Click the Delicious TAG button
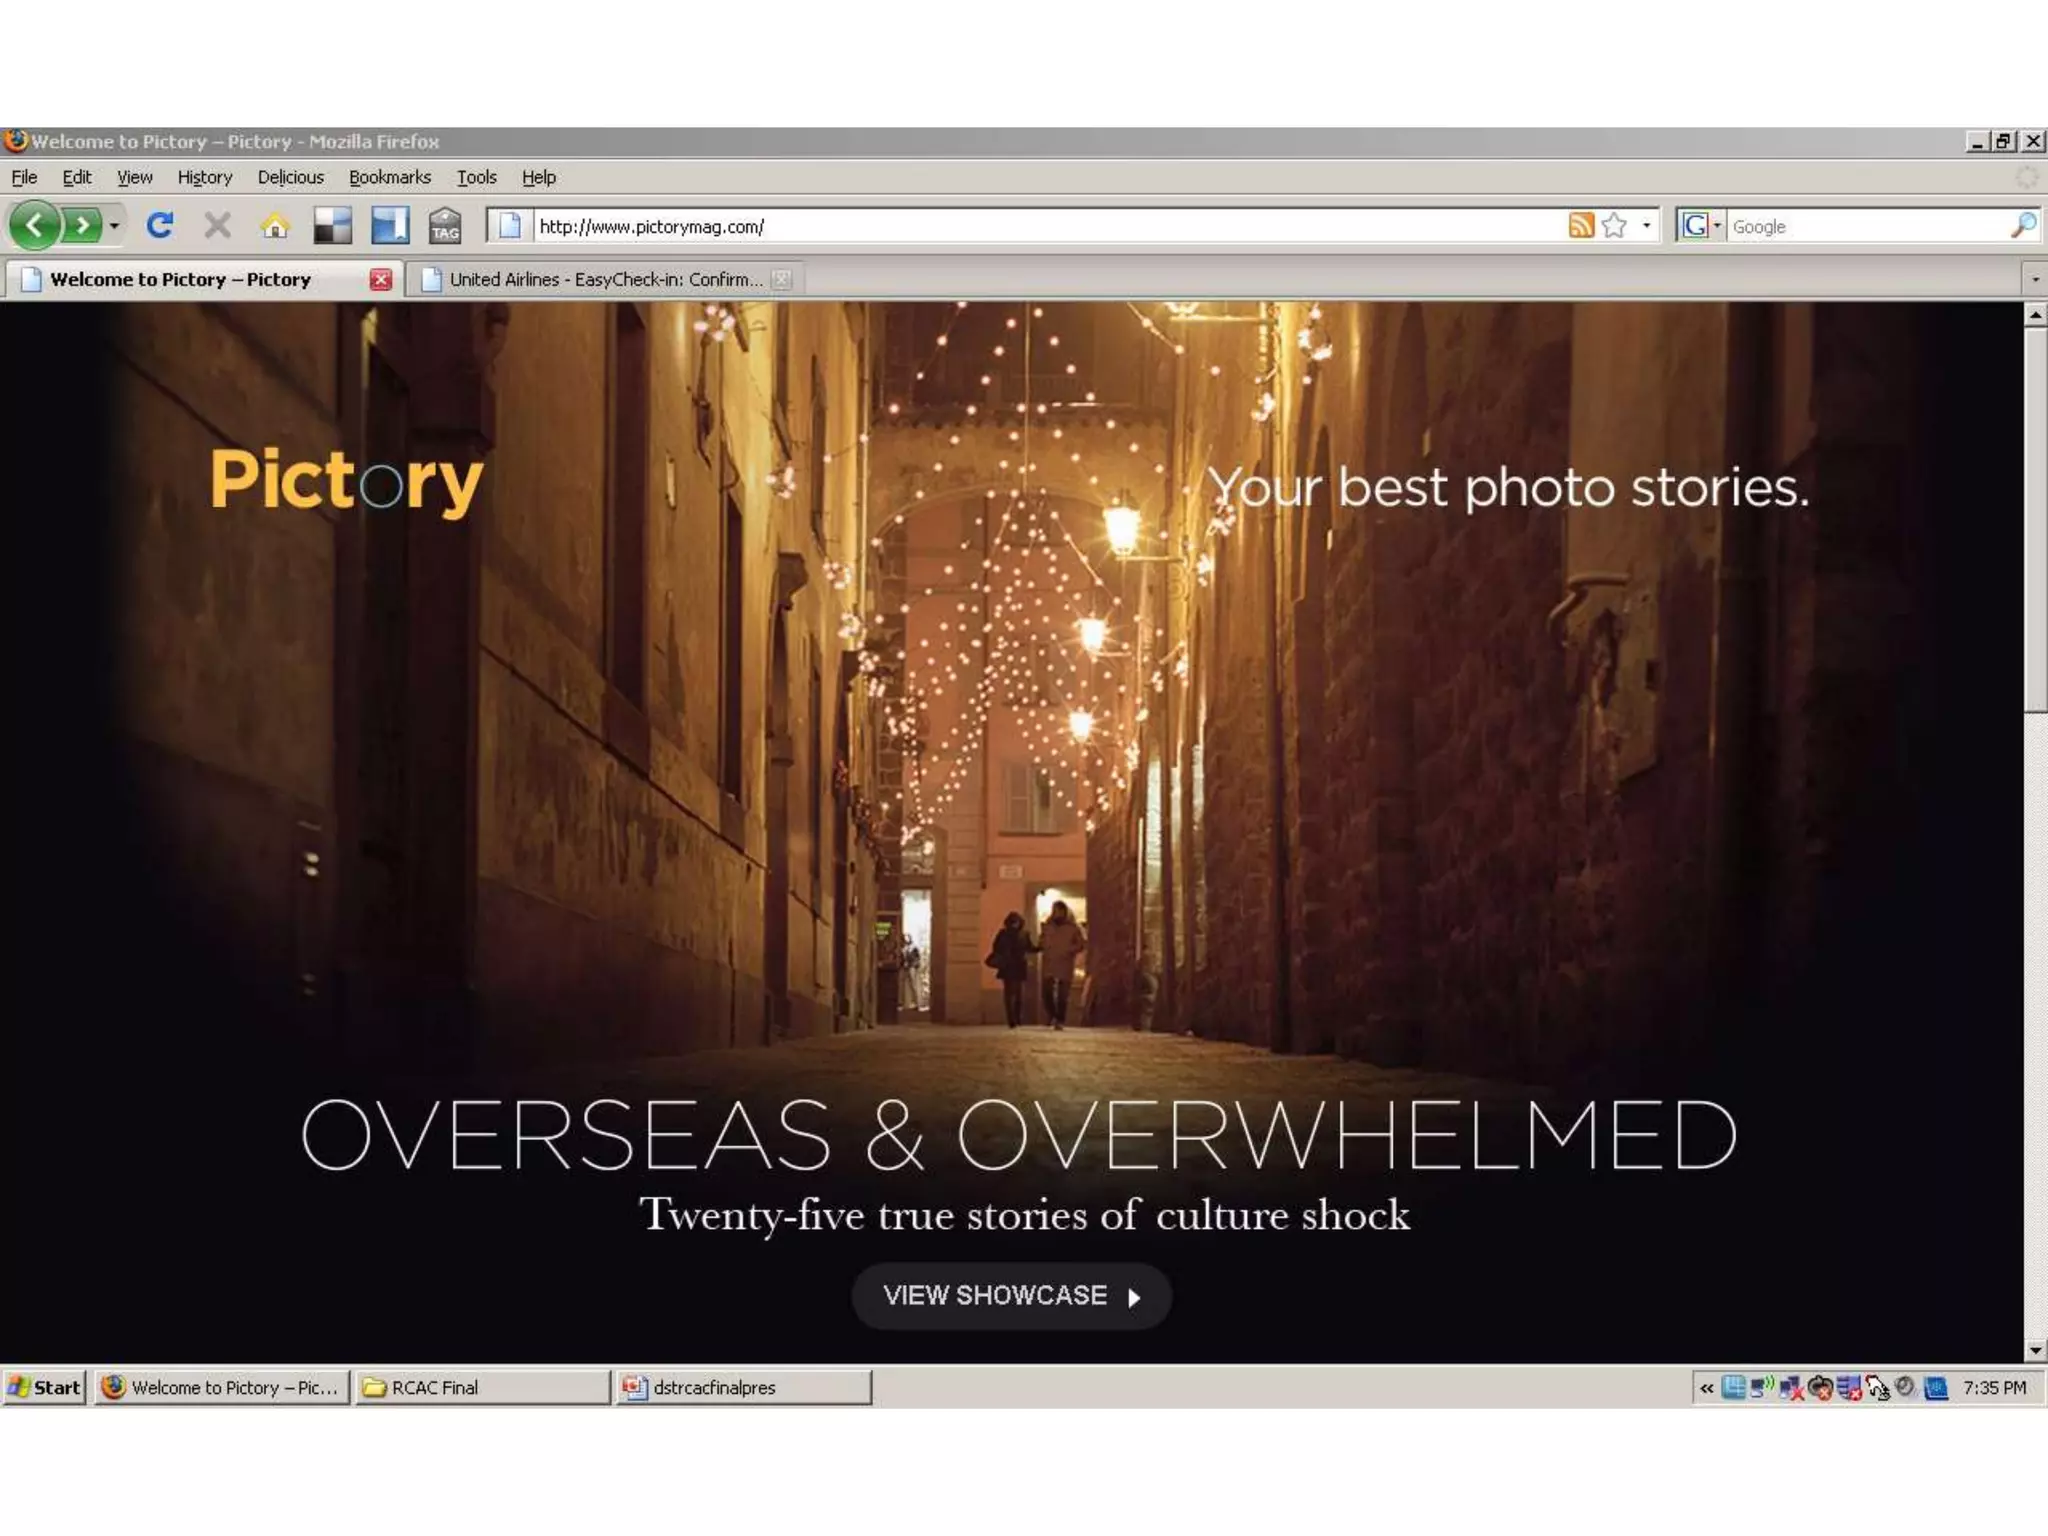 [445, 226]
